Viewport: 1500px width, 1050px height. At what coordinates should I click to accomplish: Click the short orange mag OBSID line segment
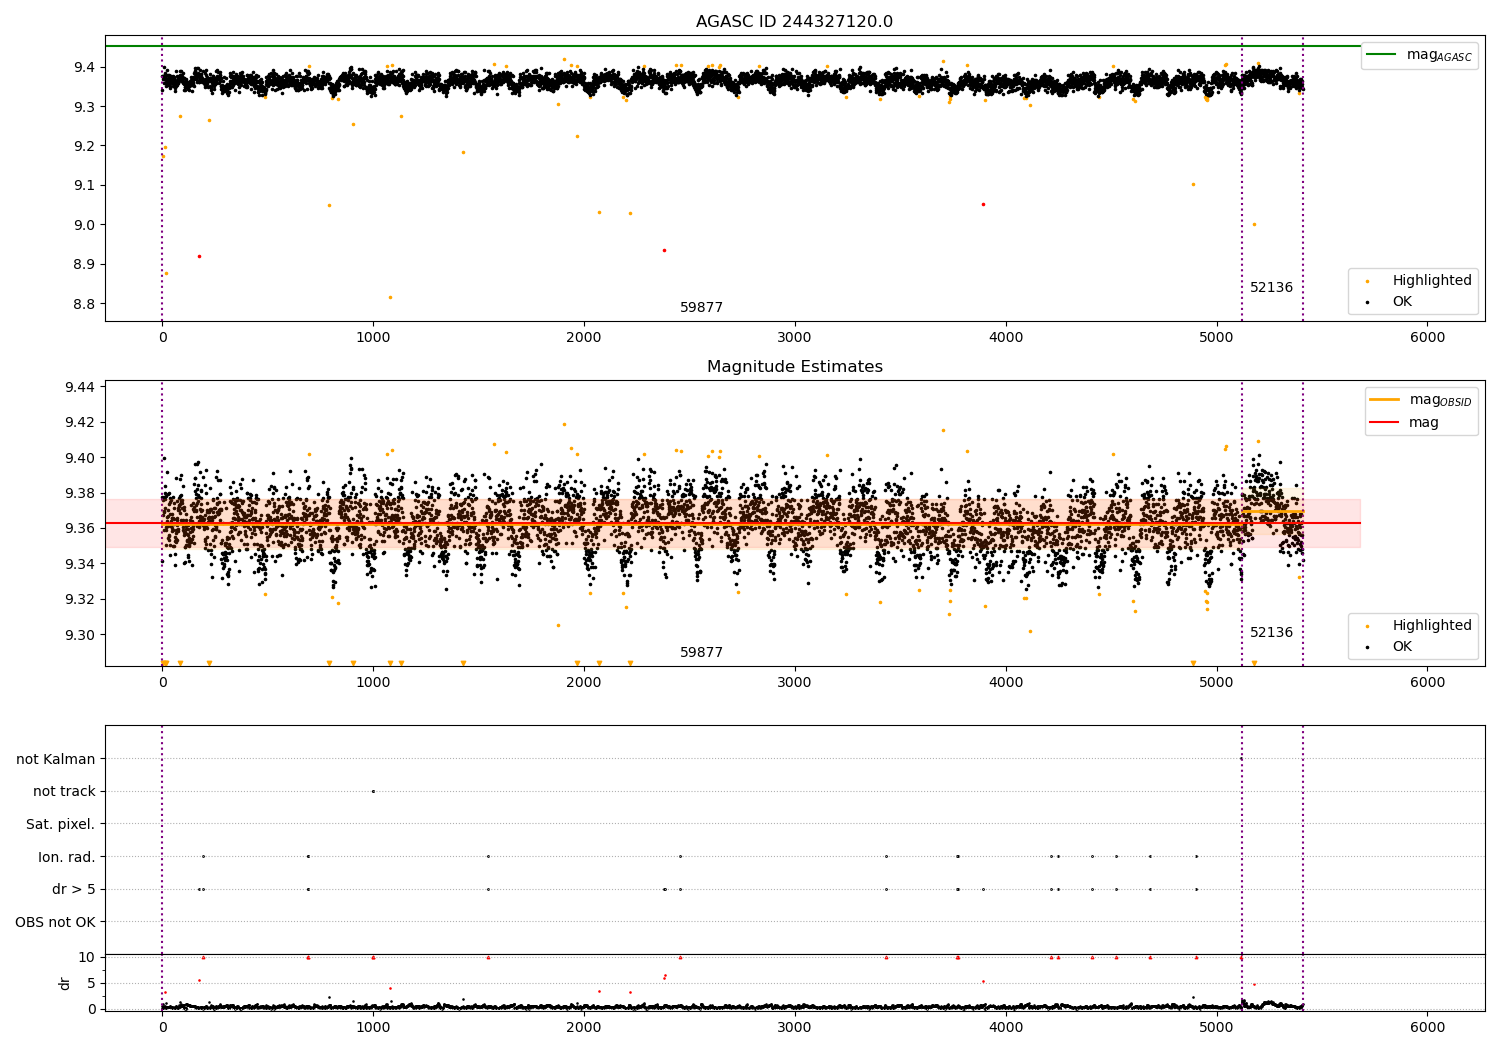tap(1272, 512)
